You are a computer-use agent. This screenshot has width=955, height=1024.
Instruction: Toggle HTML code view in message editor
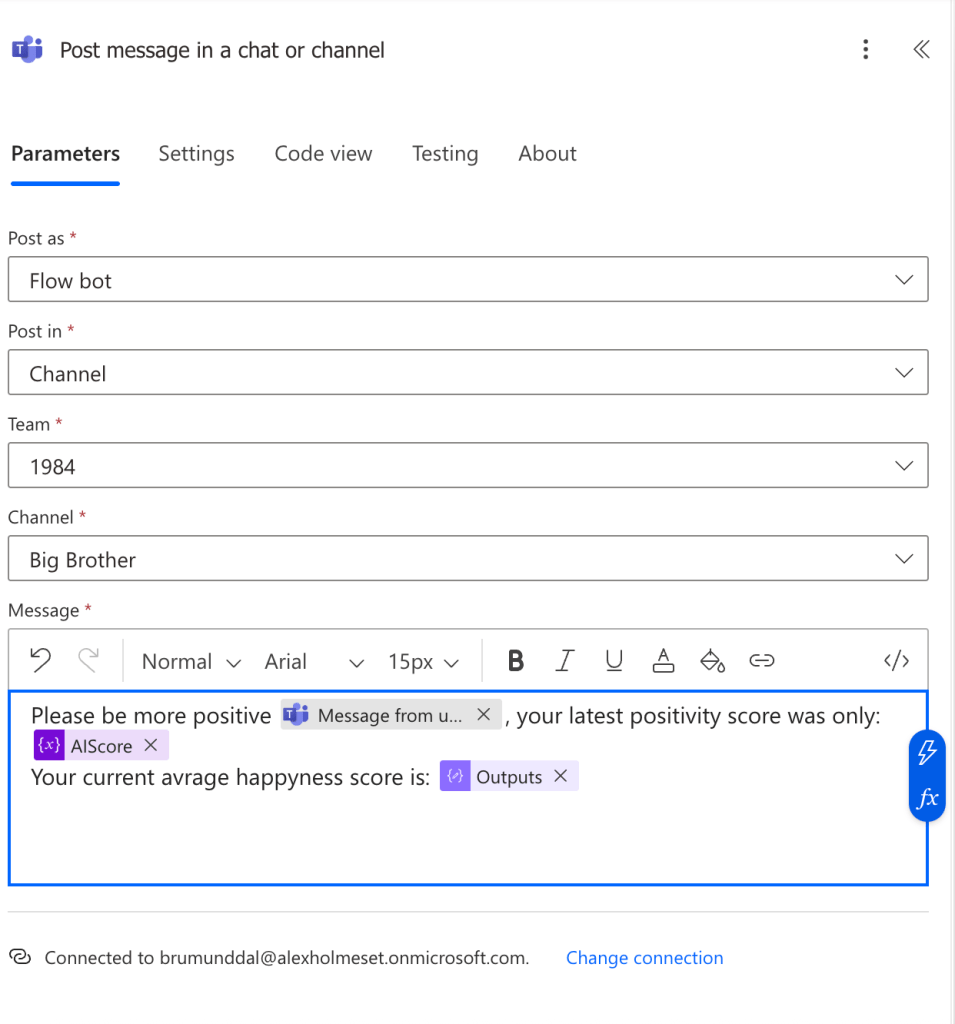point(896,661)
